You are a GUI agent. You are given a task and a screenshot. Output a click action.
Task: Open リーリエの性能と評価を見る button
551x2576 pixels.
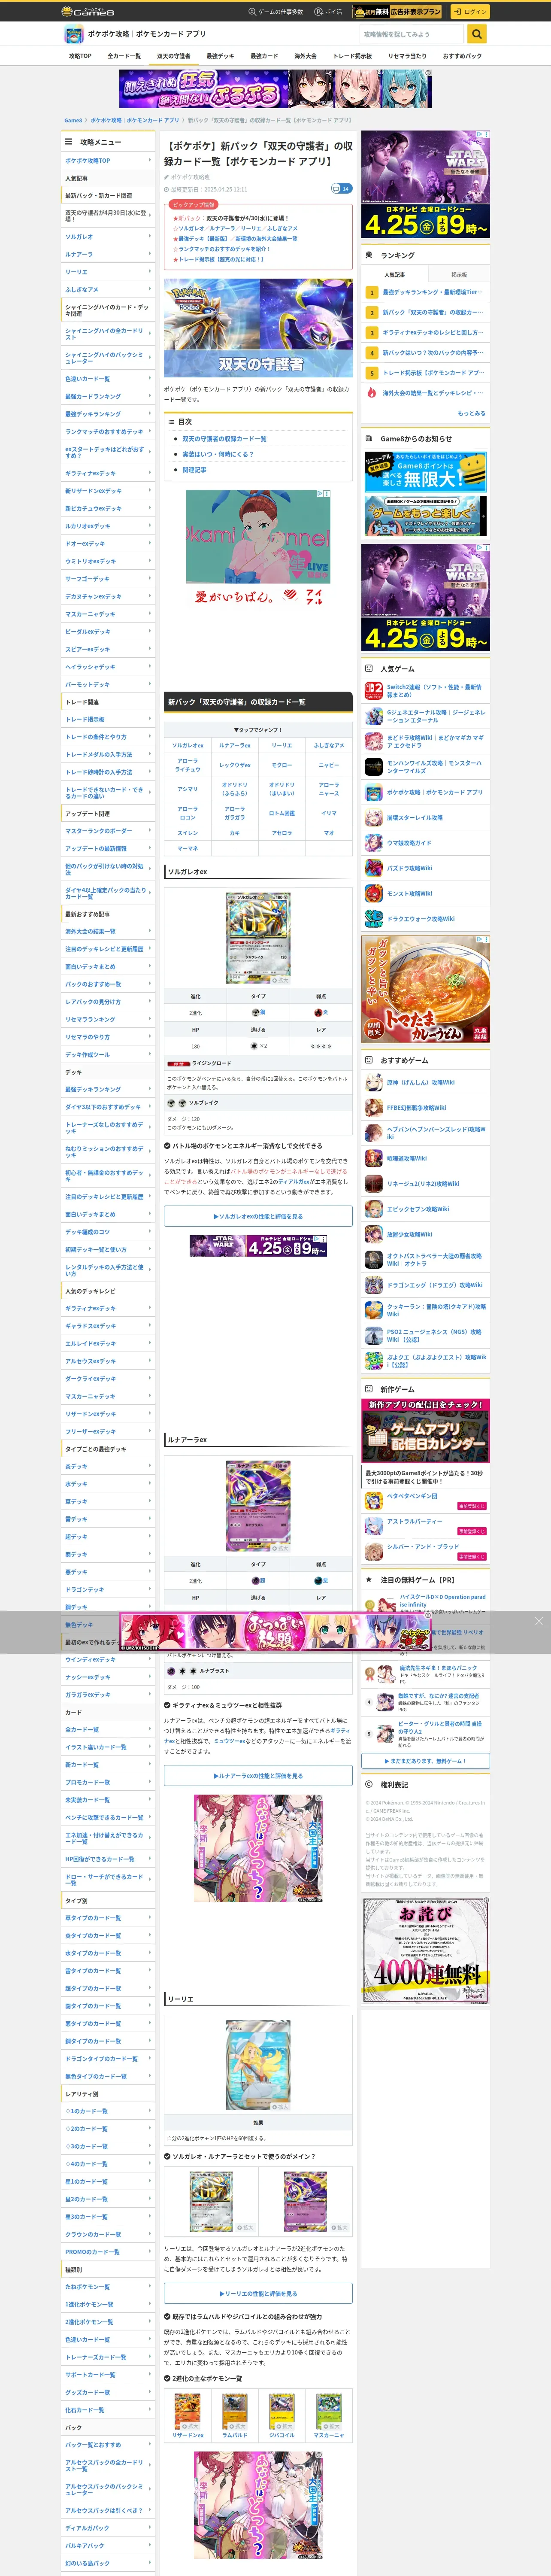258,2294
